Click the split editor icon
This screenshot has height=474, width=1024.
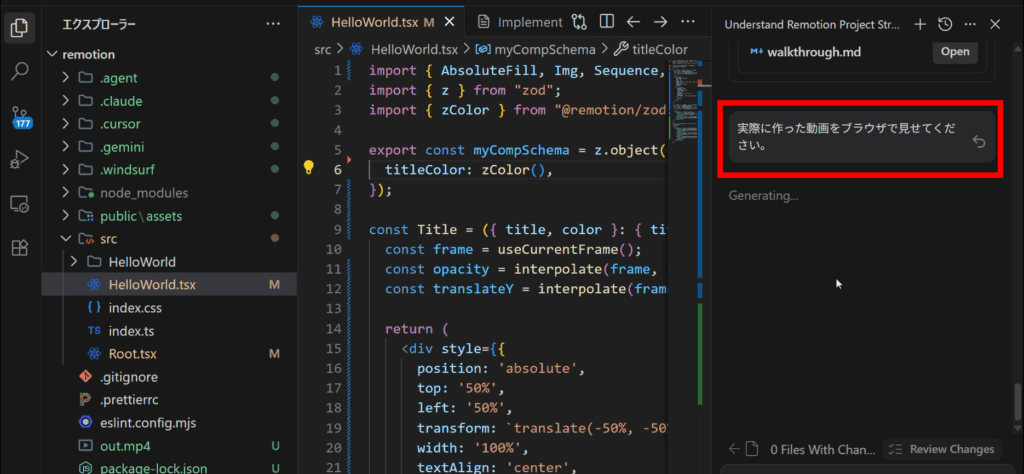click(x=606, y=21)
